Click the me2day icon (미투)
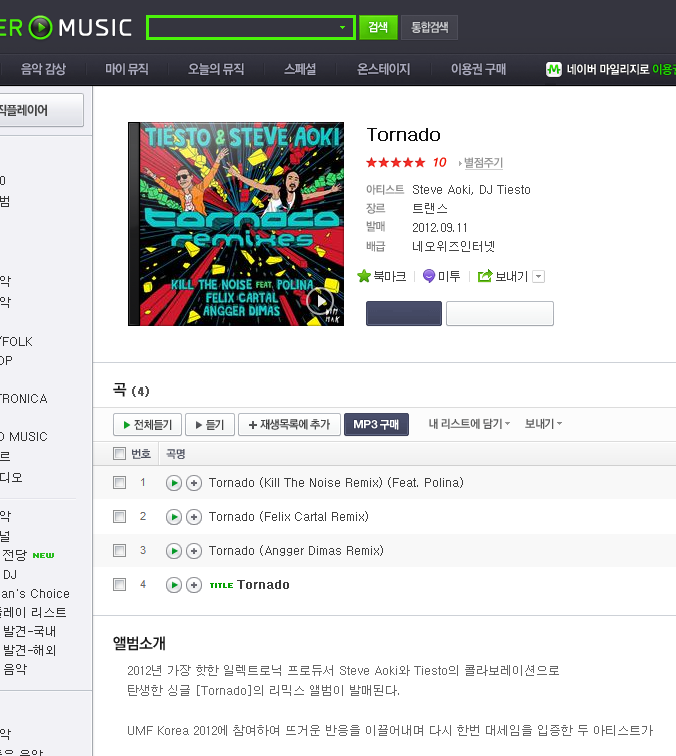This screenshot has height=756, width=676. pyautogui.click(x=429, y=276)
